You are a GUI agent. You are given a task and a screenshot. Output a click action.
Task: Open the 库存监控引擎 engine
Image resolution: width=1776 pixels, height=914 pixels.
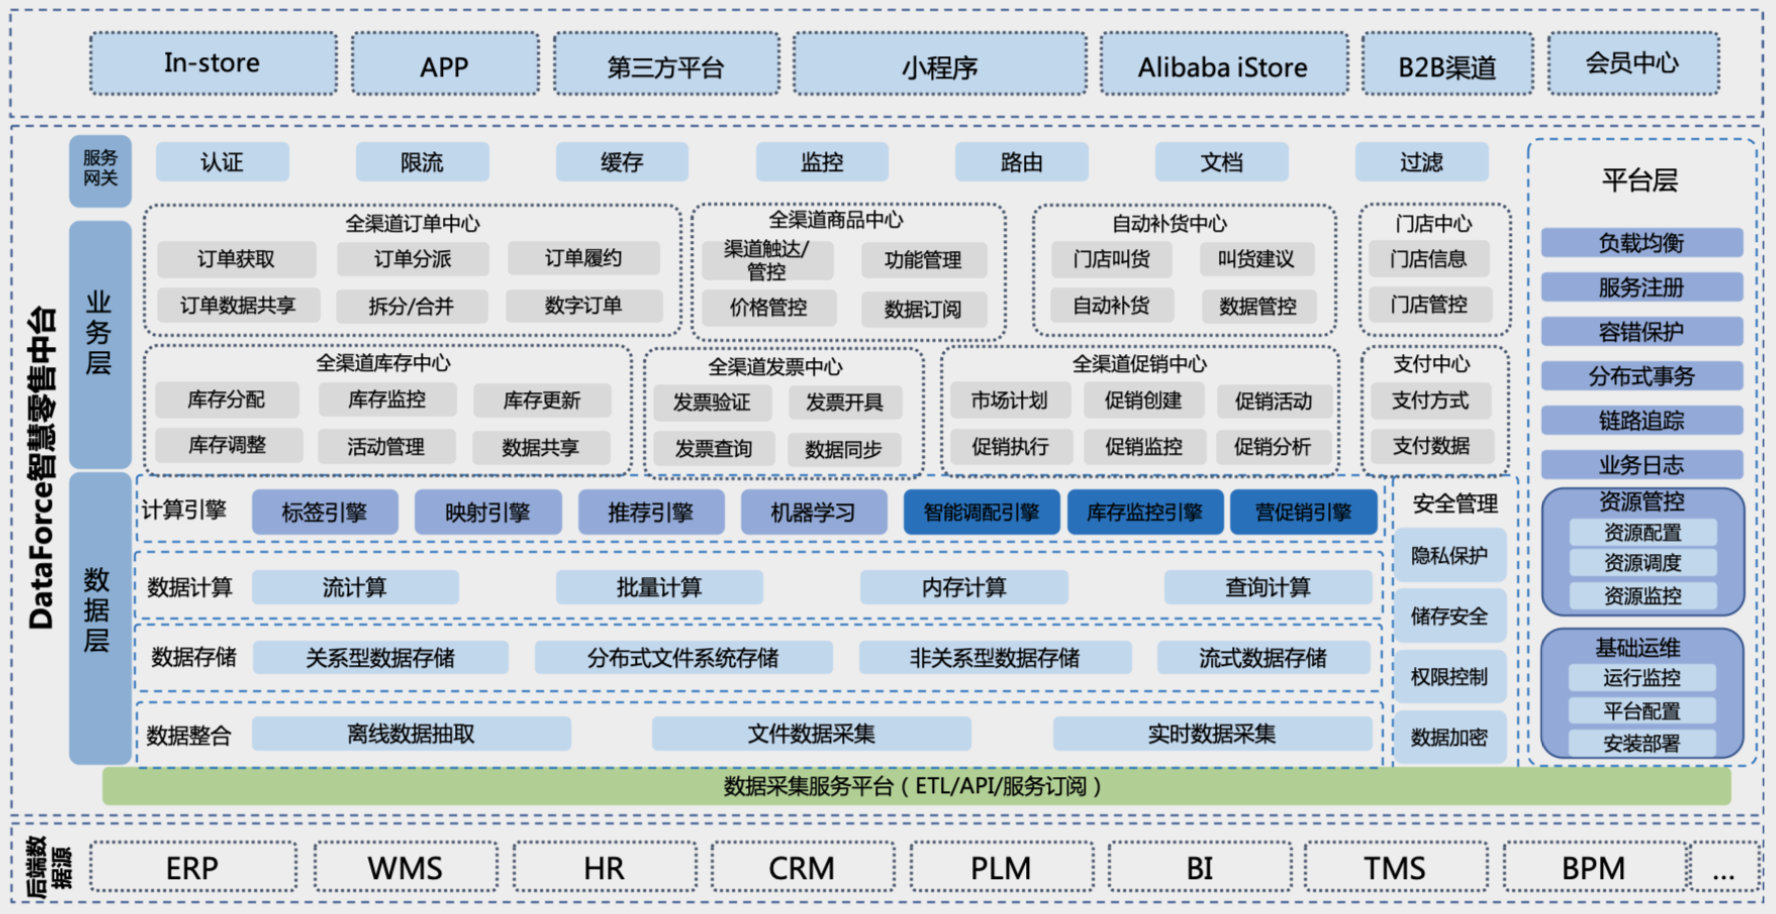pyautogui.click(x=1145, y=511)
